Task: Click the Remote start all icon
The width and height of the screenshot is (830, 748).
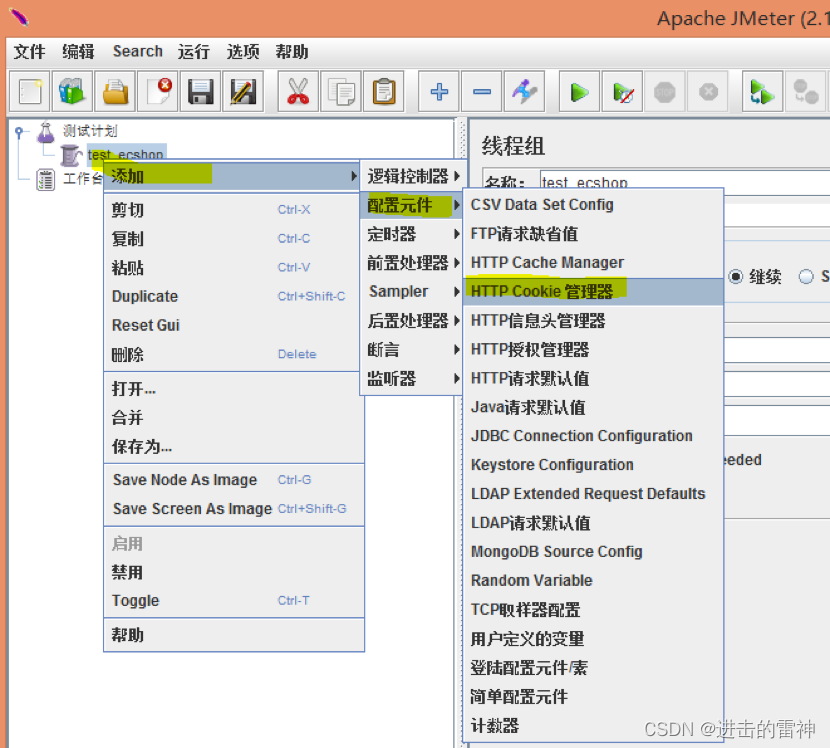Action: [763, 92]
